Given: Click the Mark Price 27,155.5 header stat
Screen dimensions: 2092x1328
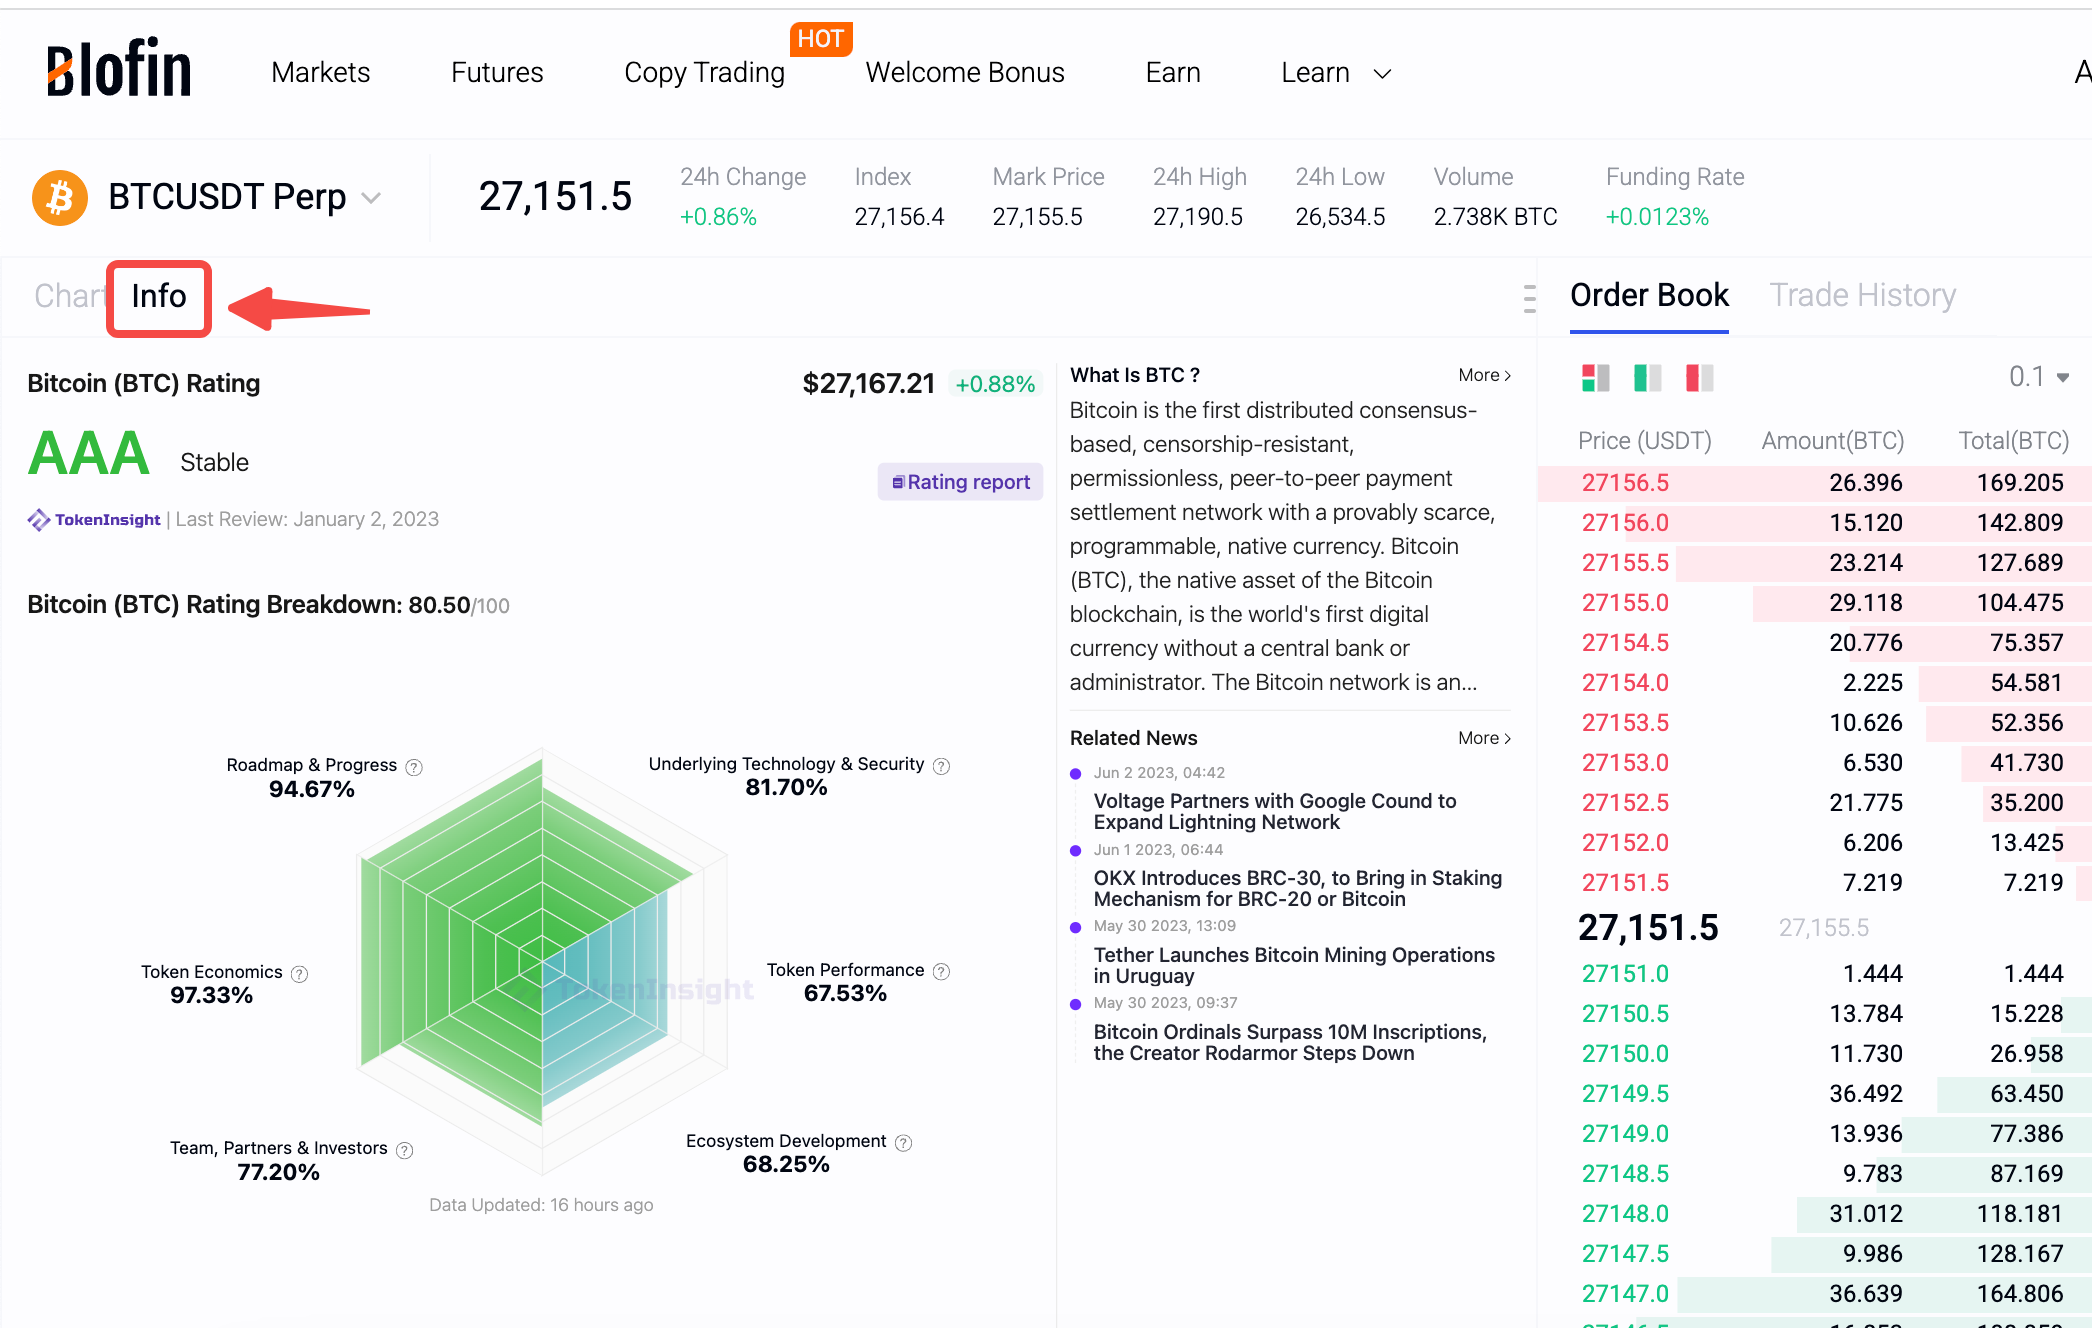Looking at the screenshot, I should 1037,217.
